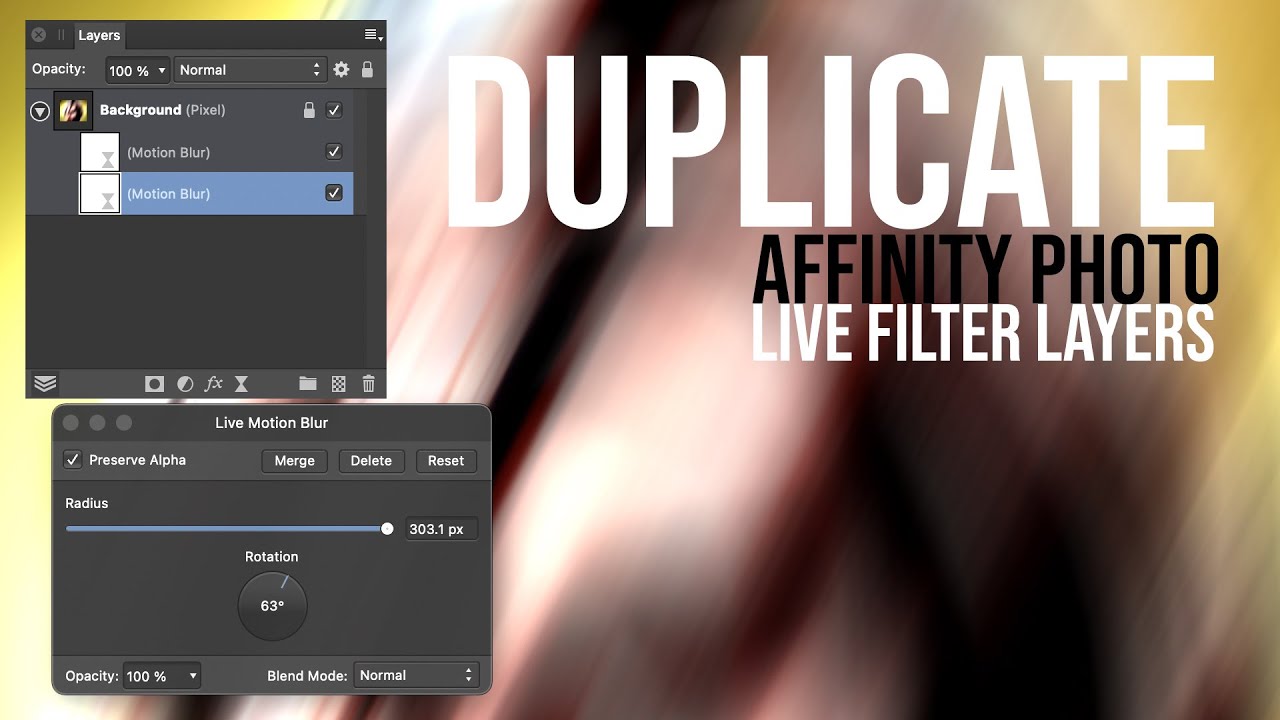Toggle visibility checkbox of the Background layer
This screenshot has width=1280, height=720.
[x=334, y=110]
